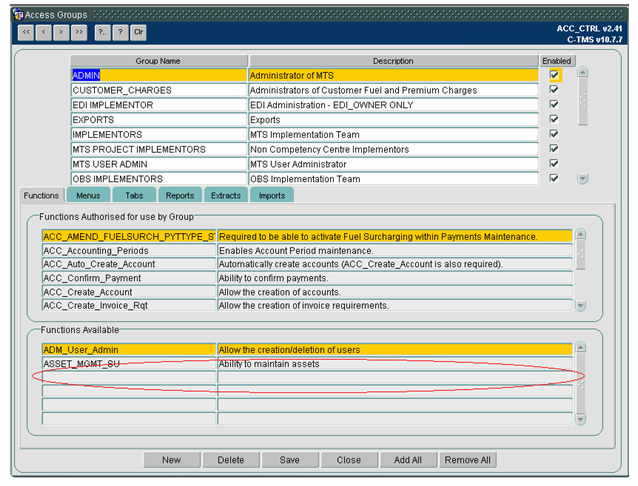Select ACC_AMEND_FUELSURCH_PYTTYPE authorised function
The width and height of the screenshot is (638, 486).
(129, 236)
